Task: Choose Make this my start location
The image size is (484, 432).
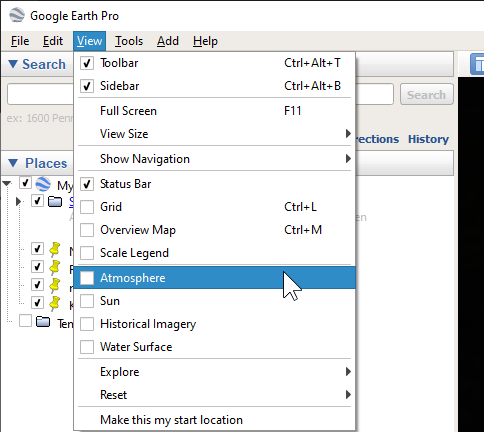Action: (x=215, y=420)
